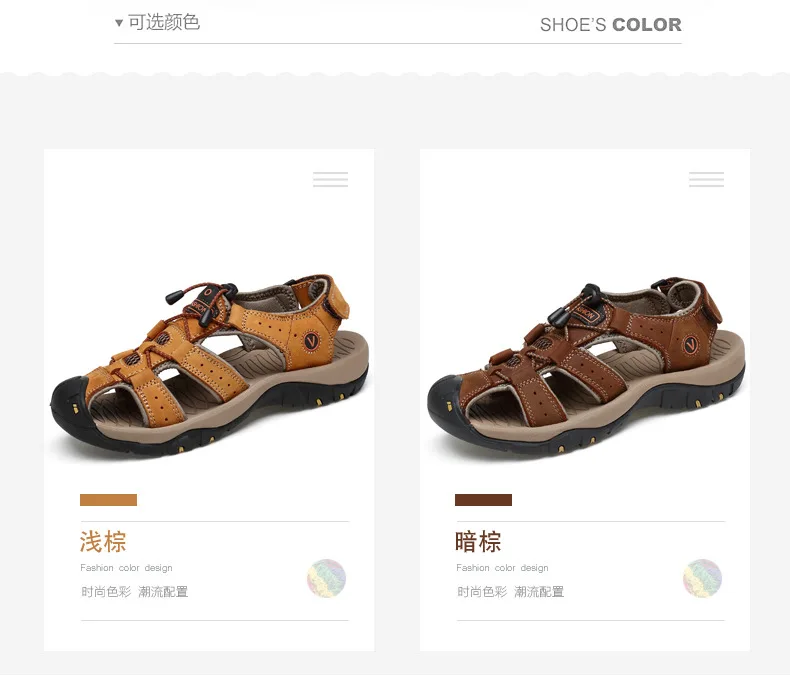Click Fashion color design text under 暗棕

[x=502, y=568]
